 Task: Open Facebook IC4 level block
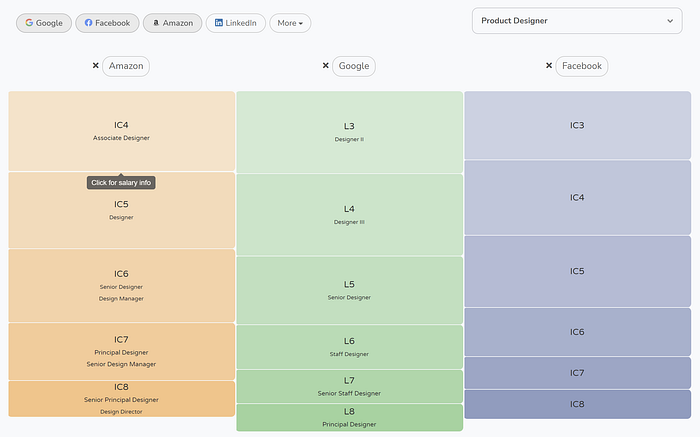click(578, 198)
